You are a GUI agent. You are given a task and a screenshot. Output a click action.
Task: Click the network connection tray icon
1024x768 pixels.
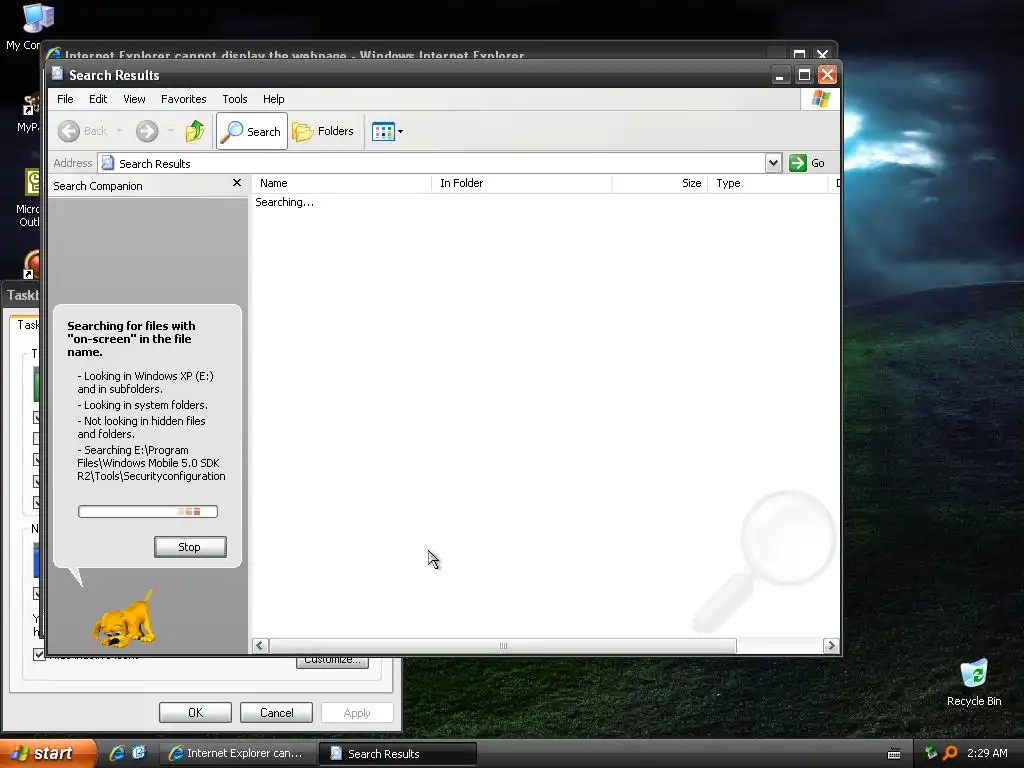click(x=931, y=753)
